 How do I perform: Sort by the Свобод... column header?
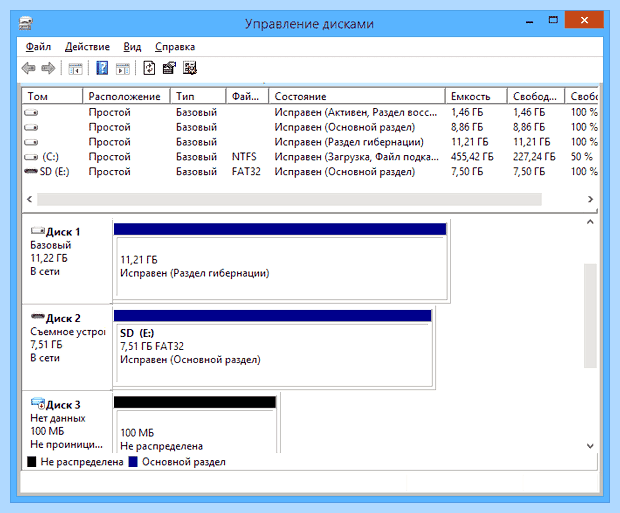point(536,96)
